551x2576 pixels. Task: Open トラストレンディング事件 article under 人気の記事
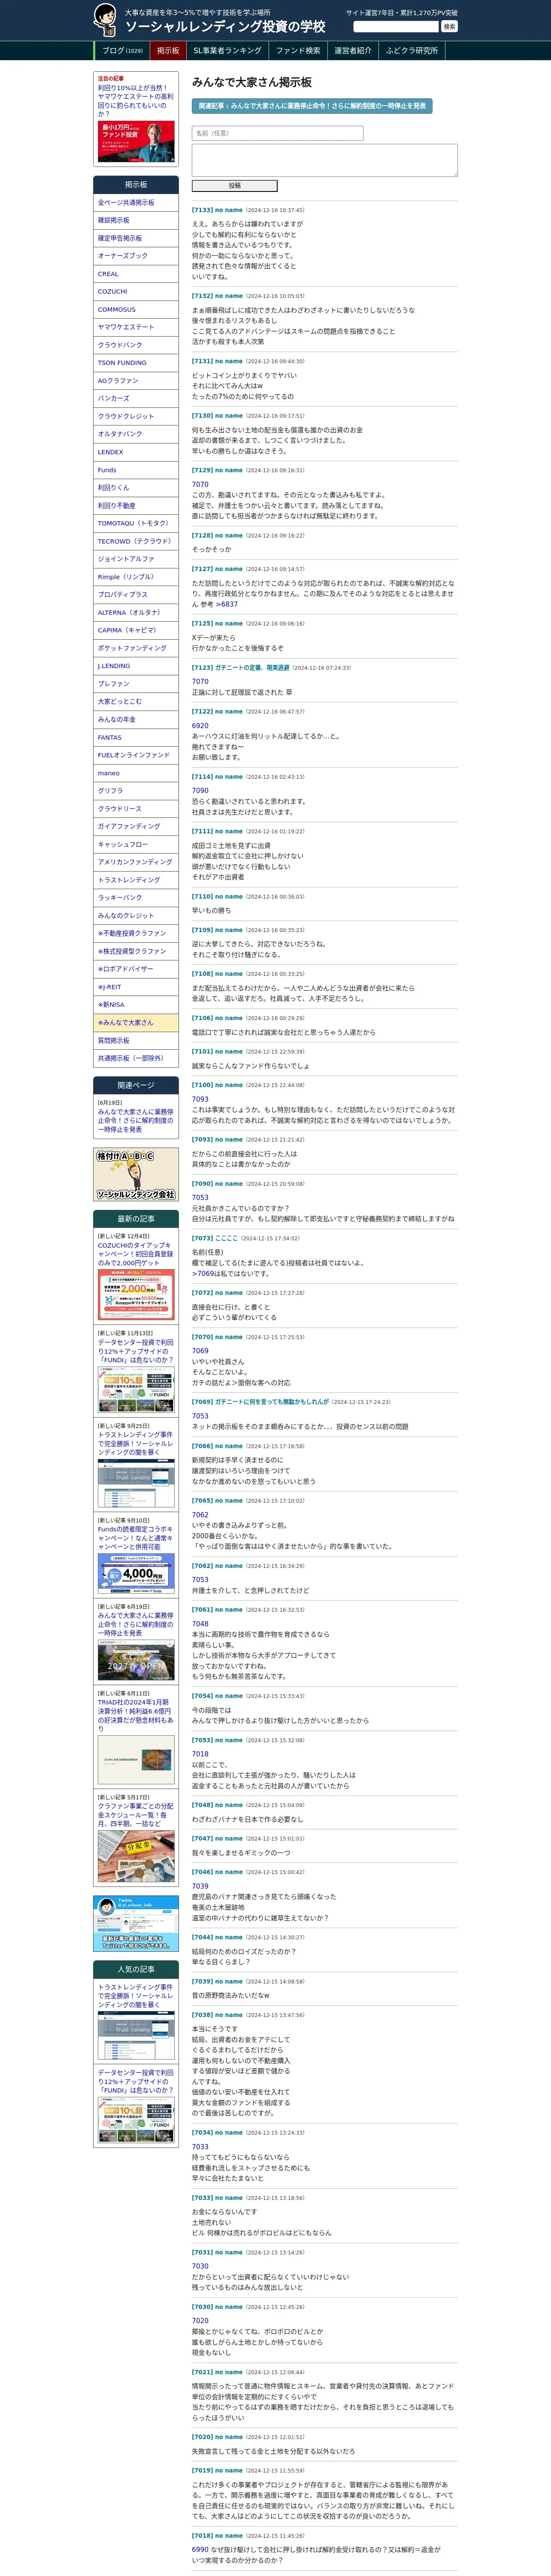[136, 1996]
